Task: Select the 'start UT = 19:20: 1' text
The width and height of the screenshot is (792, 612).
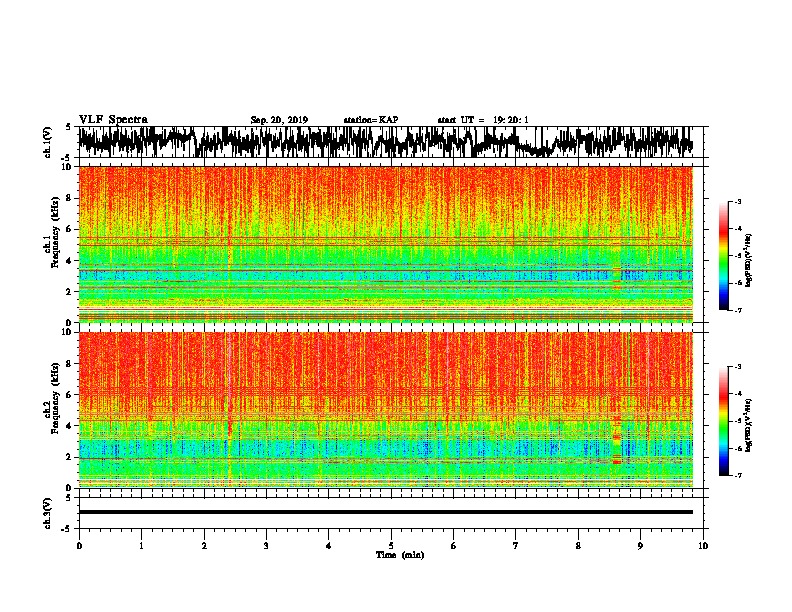Action: [x=483, y=120]
